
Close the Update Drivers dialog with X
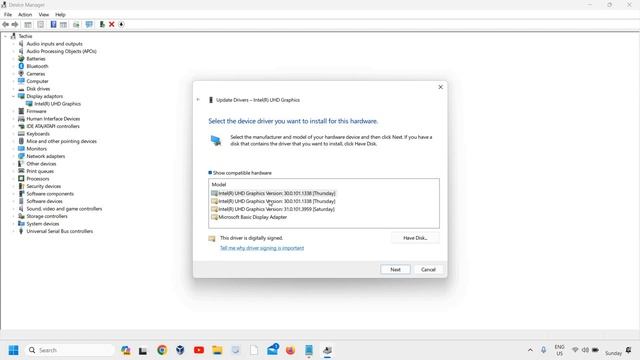point(440,87)
